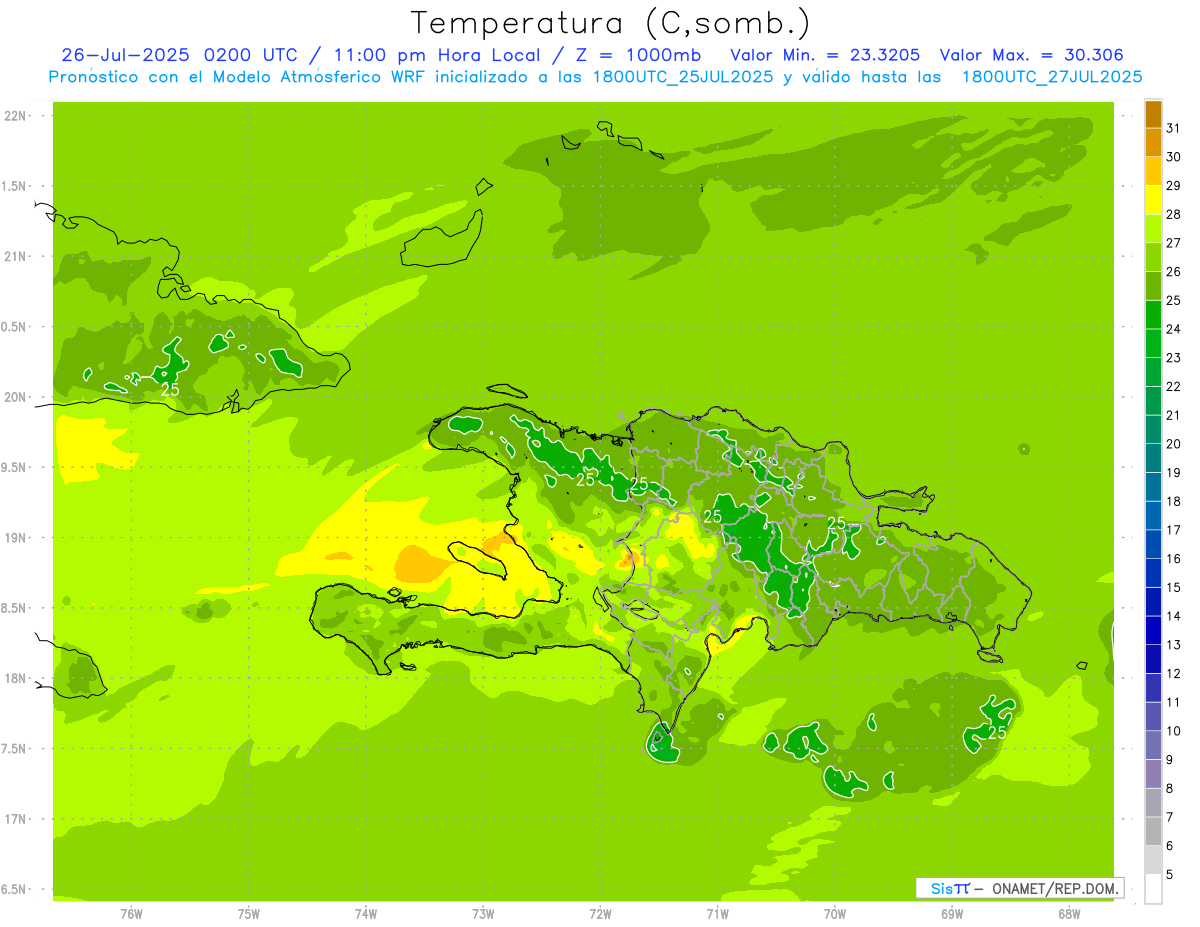Click the '75W' longitude axis label

click(x=249, y=915)
